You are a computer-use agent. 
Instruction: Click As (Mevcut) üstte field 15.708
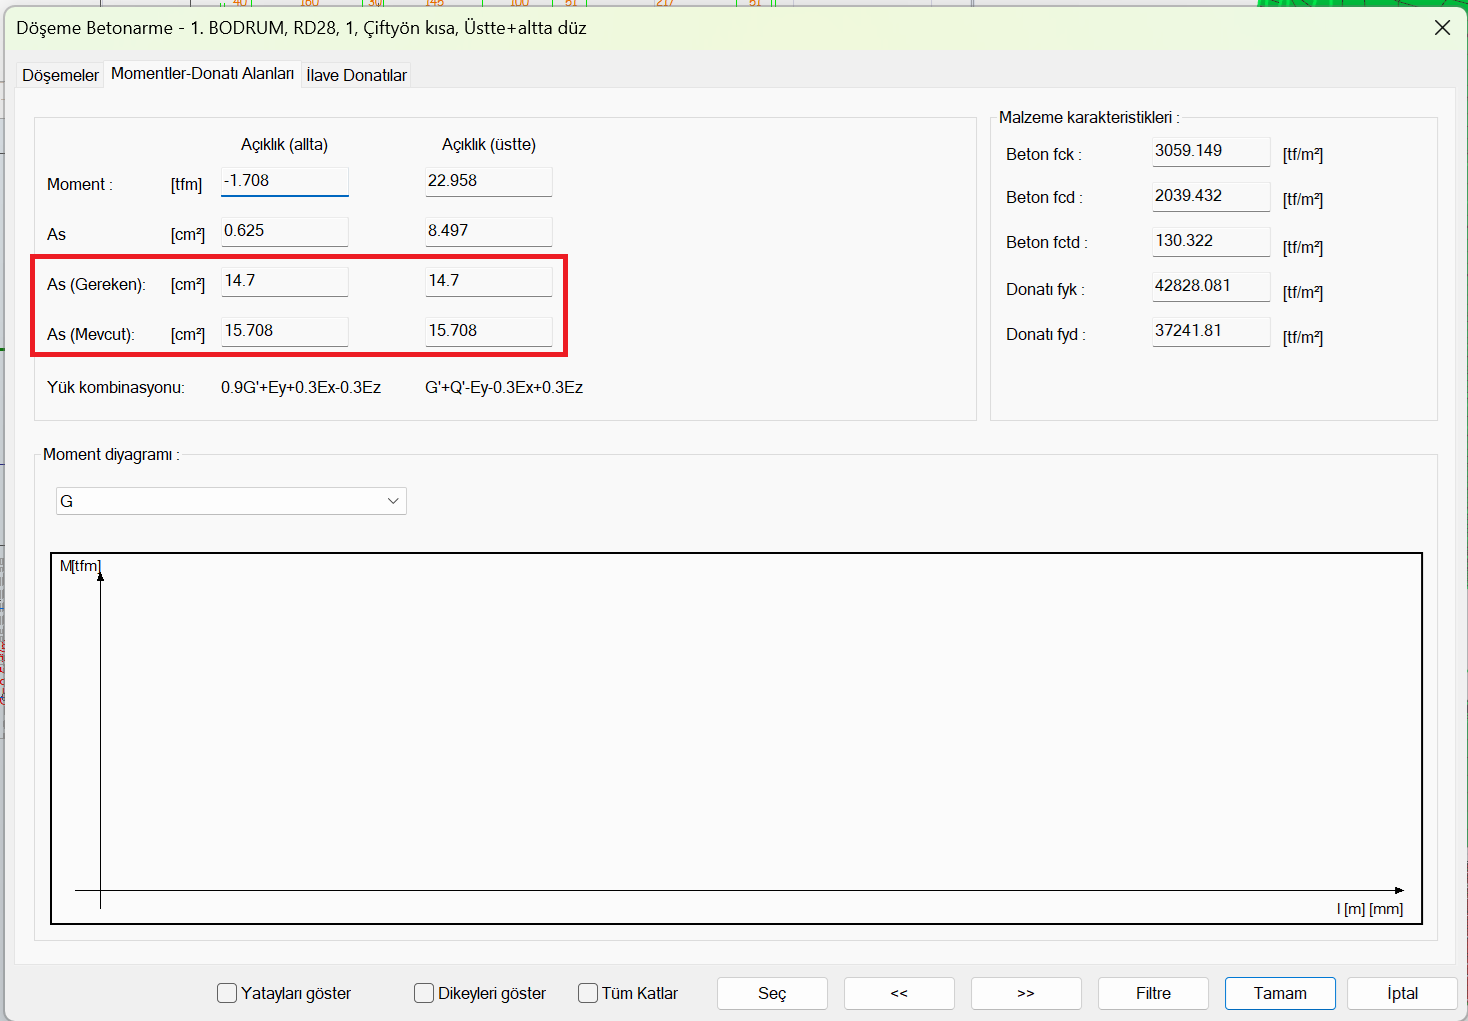pos(489,331)
